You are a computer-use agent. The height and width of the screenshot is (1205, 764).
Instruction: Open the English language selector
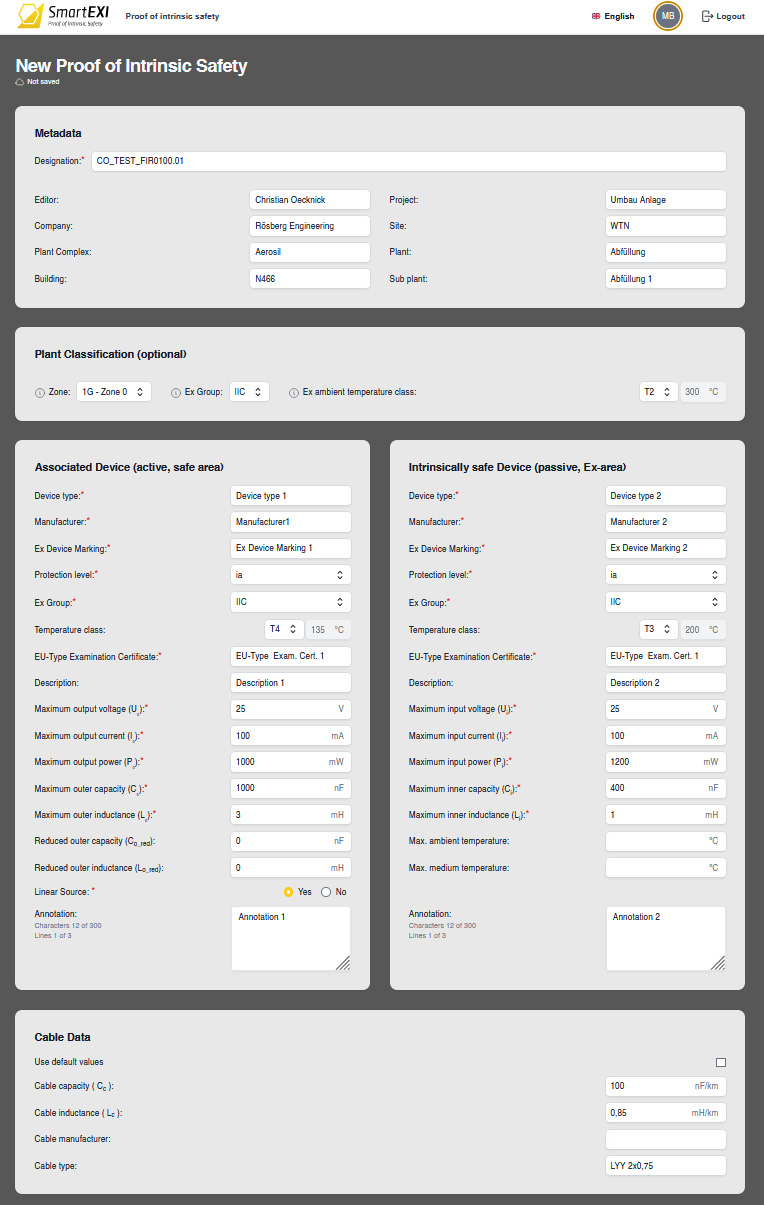(613, 16)
